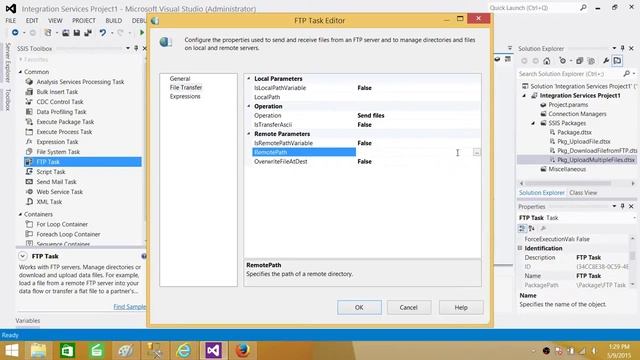The height and width of the screenshot is (360, 640).
Task: Select Expressions page in editor
Action: (x=185, y=96)
